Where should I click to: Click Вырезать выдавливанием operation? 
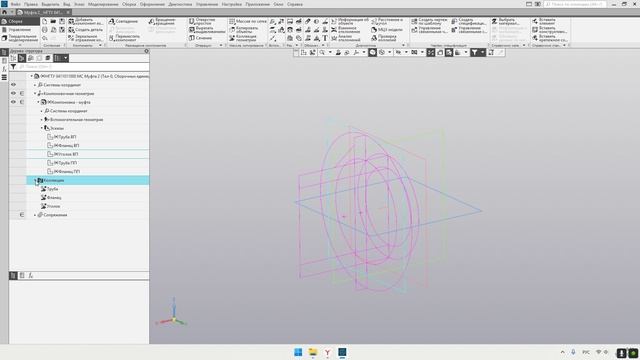207,30
